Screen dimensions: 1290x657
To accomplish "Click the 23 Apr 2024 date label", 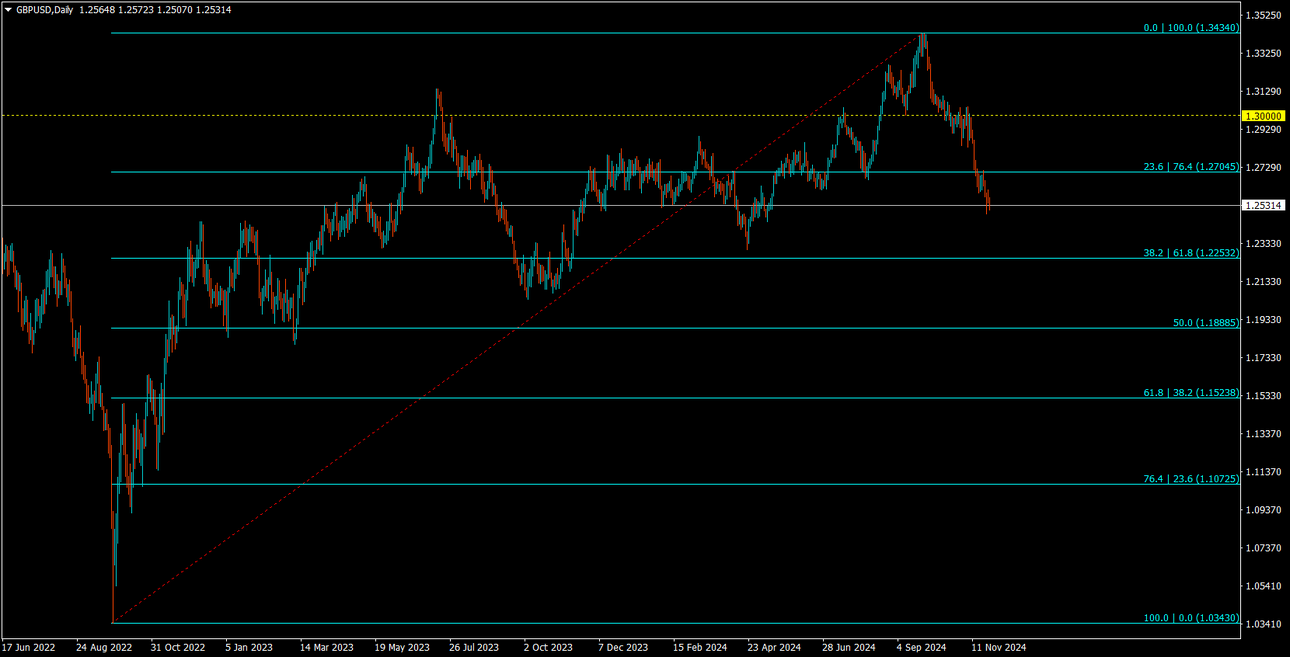I will pyautogui.click(x=775, y=647).
